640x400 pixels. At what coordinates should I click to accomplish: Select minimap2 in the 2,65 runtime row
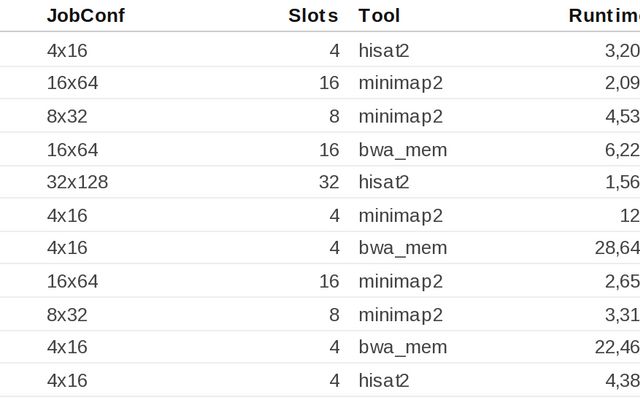(x=400, y=281)
